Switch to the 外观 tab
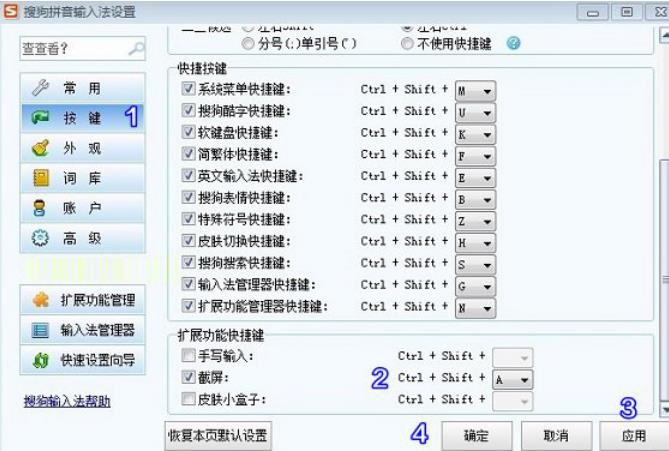669x451 pixels. coord(82,148)
